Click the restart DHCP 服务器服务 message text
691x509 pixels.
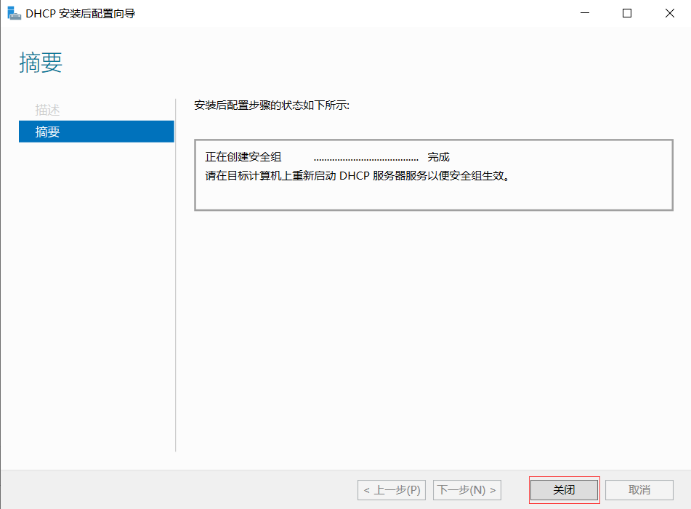pyautogui.click(x=357, y=176)
